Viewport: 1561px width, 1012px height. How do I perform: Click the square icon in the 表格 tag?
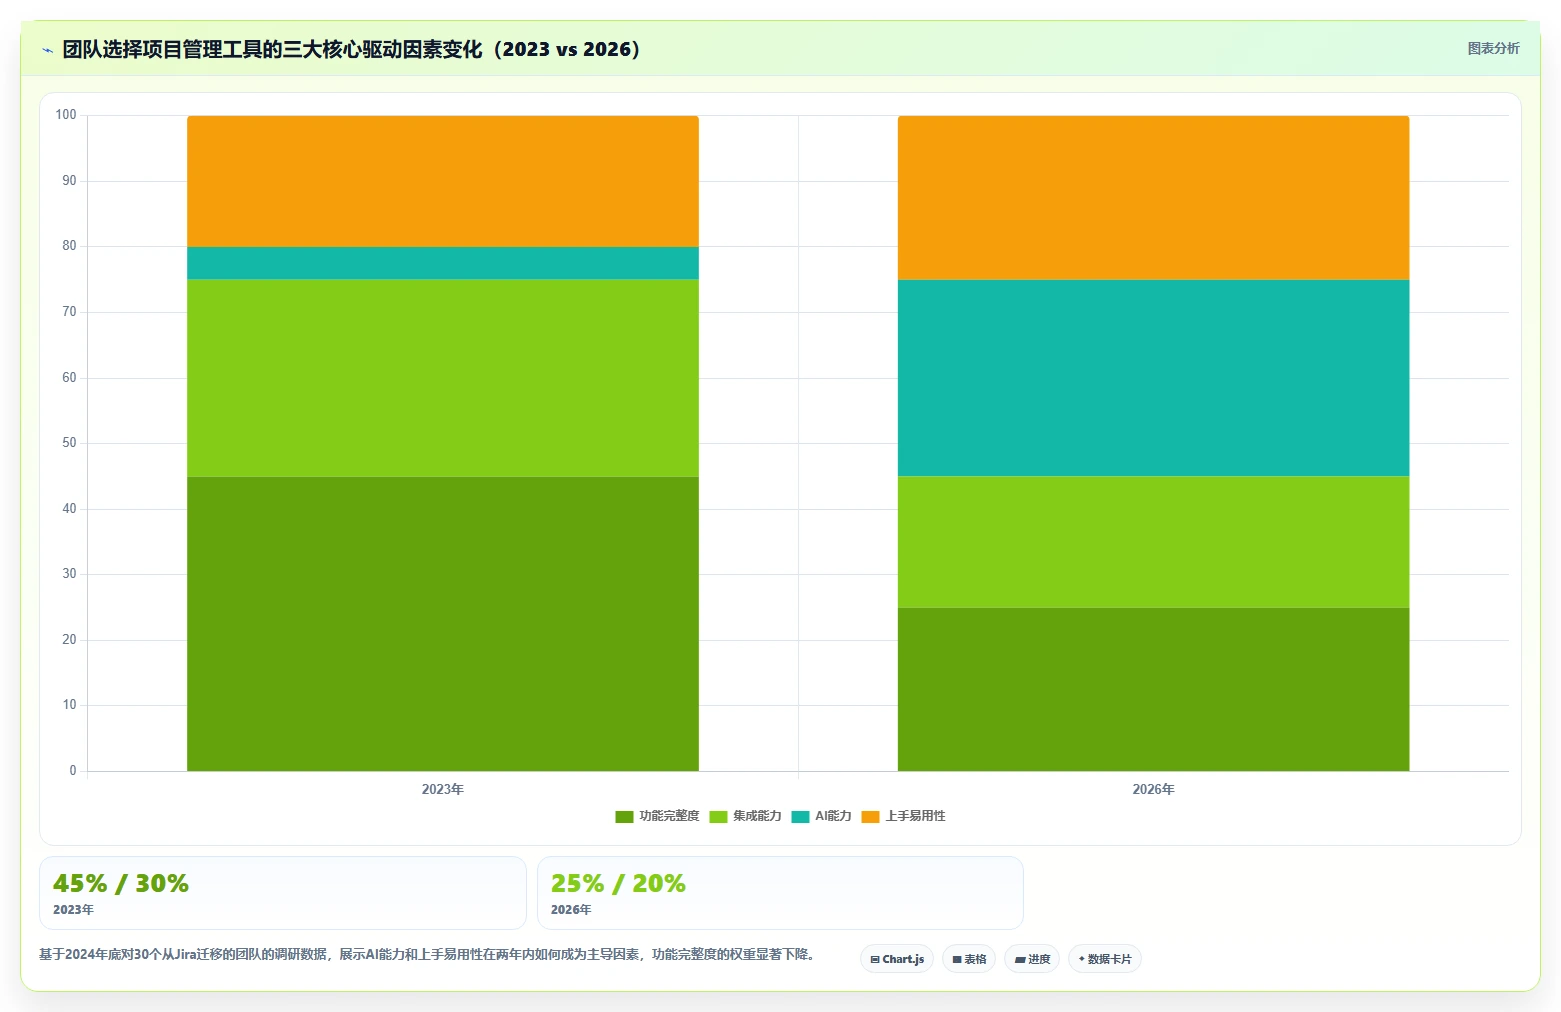coord(957,960)
